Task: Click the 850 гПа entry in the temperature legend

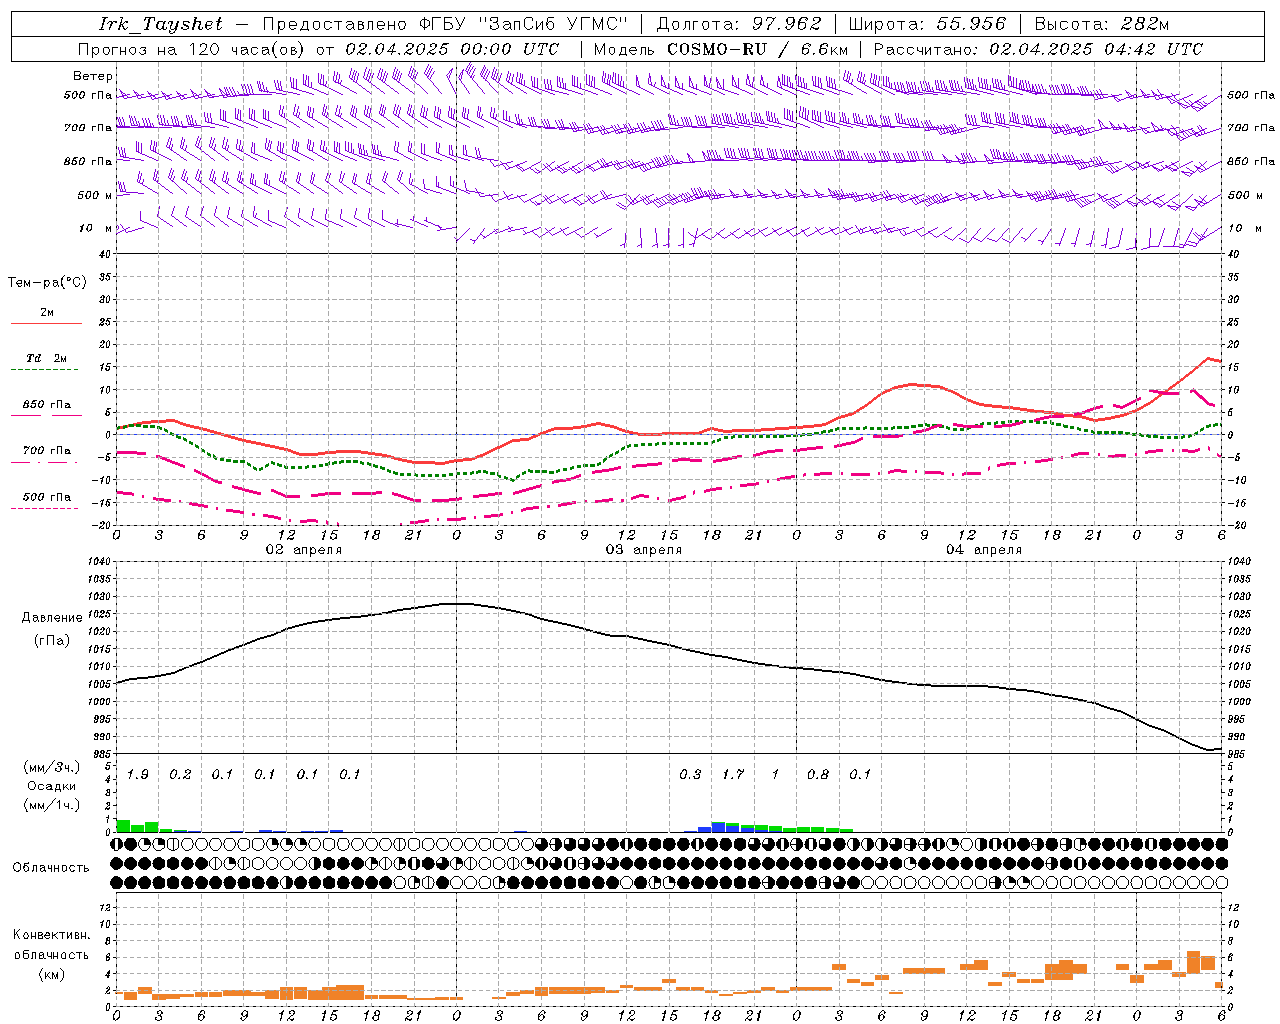Action: [x=47, y=405]
